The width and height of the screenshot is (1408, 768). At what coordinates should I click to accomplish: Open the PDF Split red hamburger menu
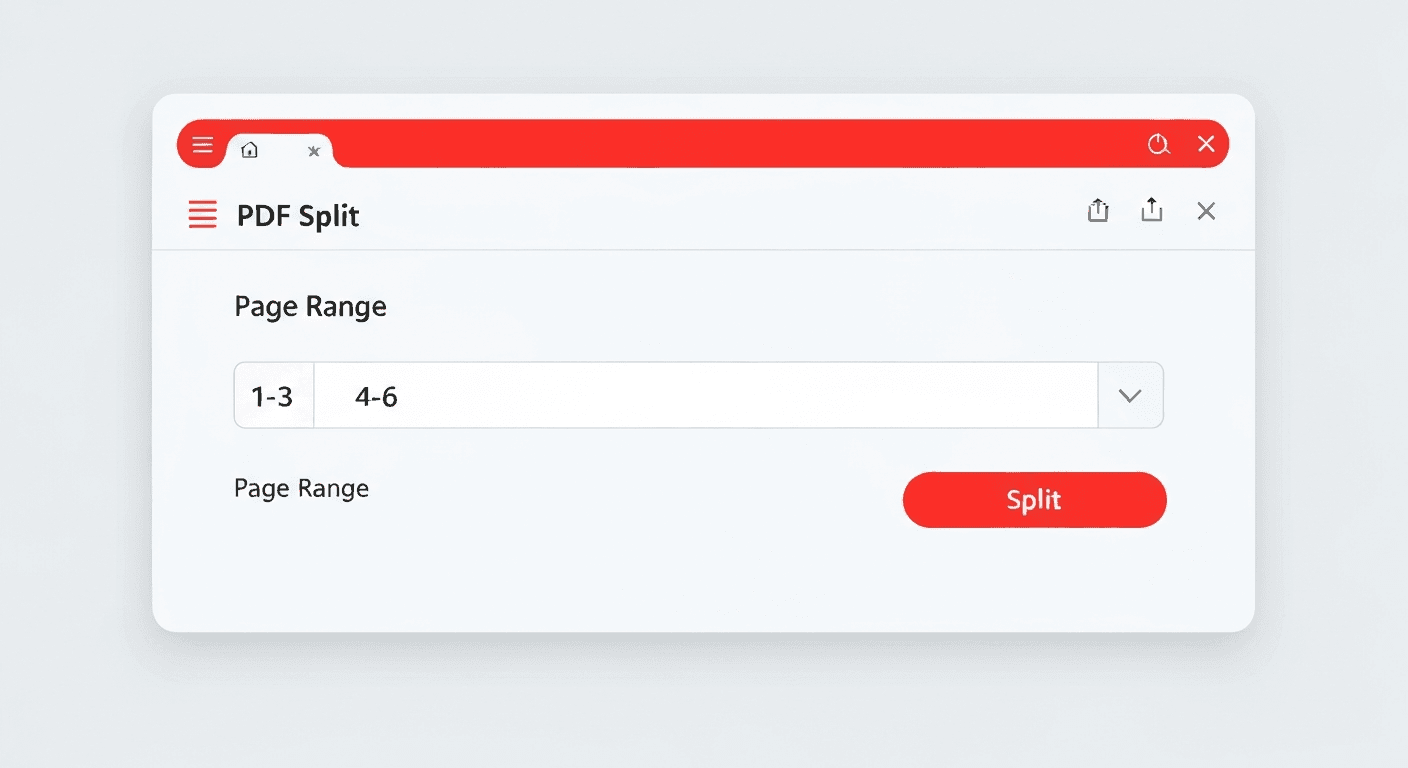[202, 214]
